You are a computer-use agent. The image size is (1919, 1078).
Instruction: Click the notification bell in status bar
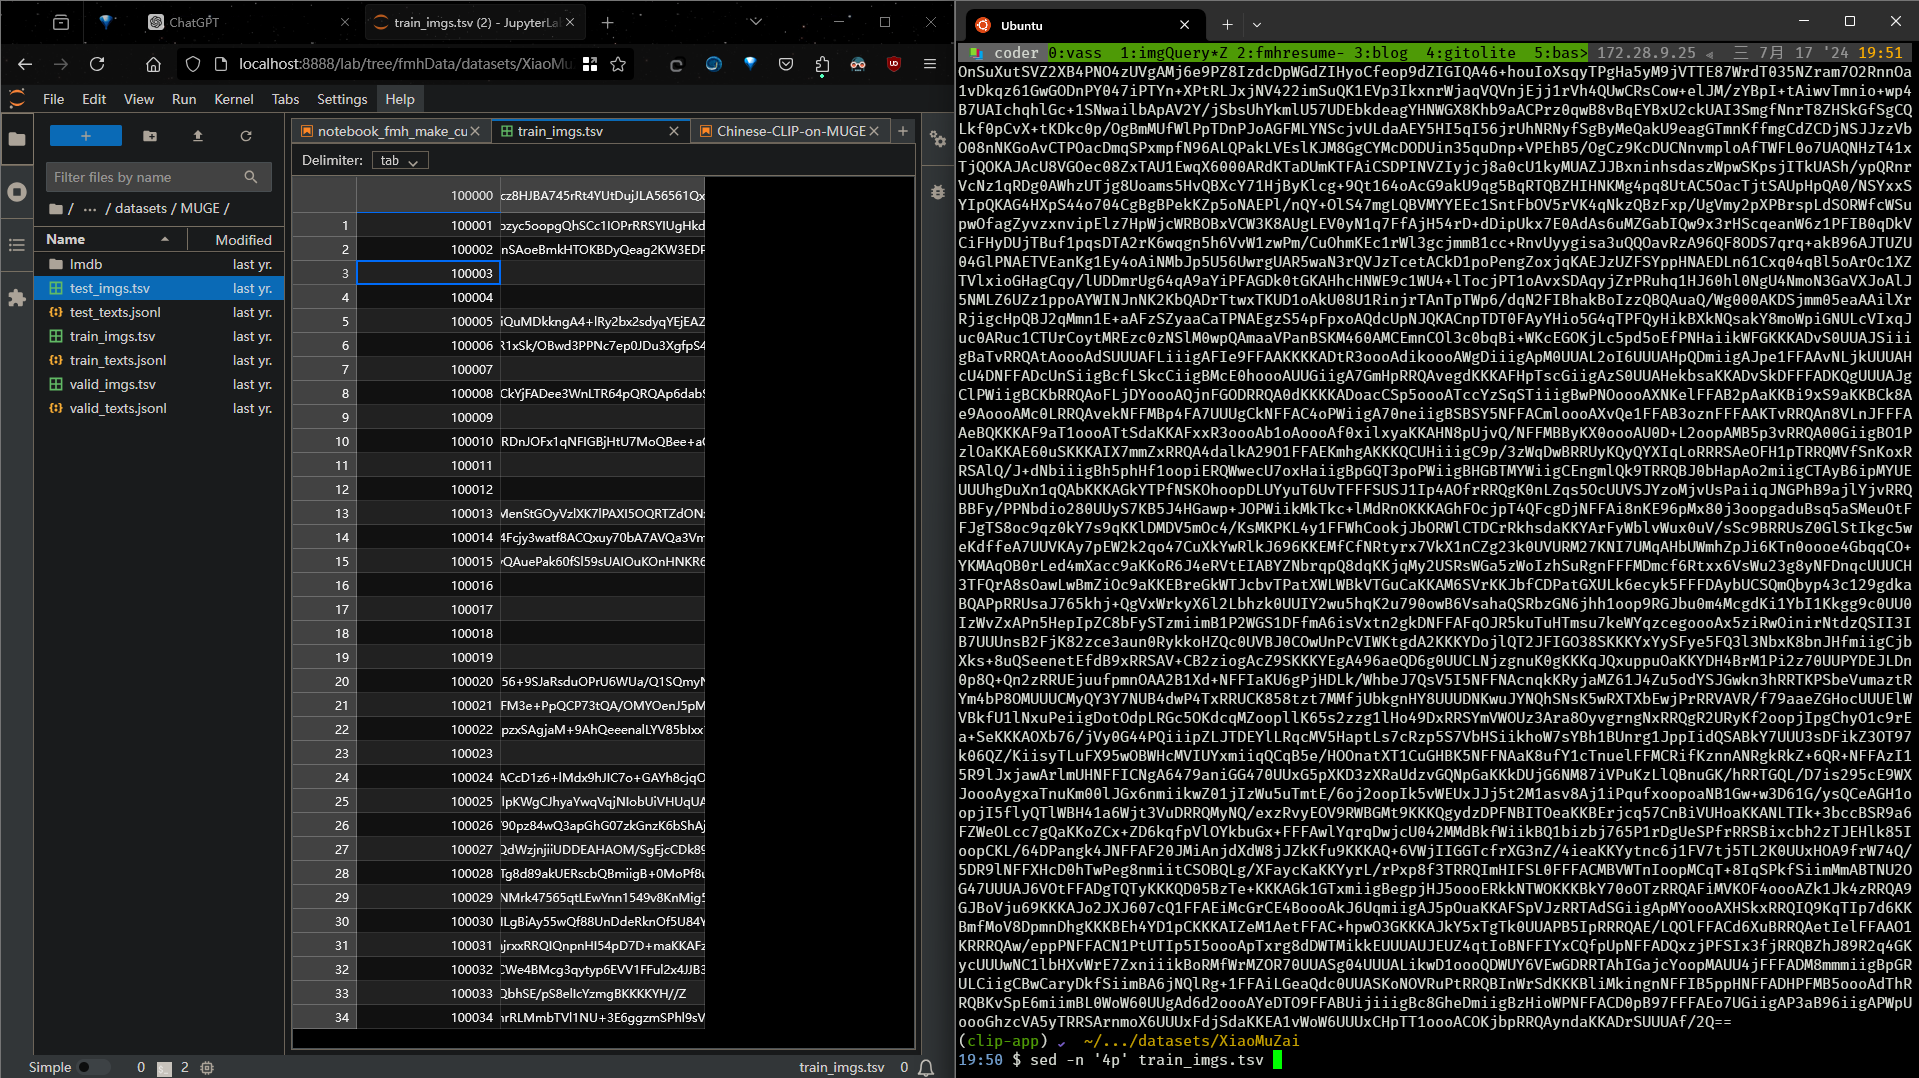[926, 1067]
